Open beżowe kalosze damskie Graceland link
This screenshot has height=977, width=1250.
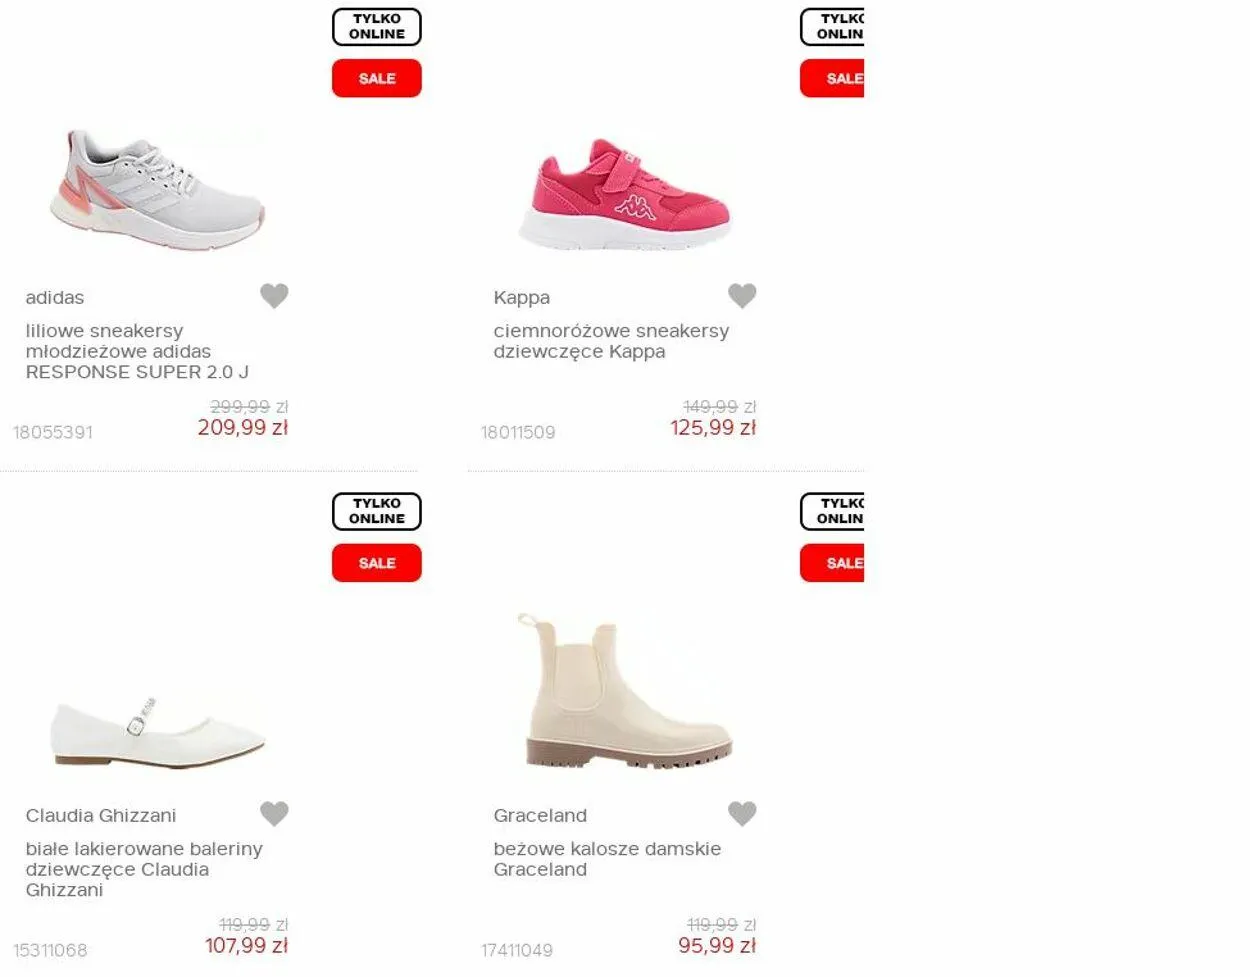pos(607,859)
